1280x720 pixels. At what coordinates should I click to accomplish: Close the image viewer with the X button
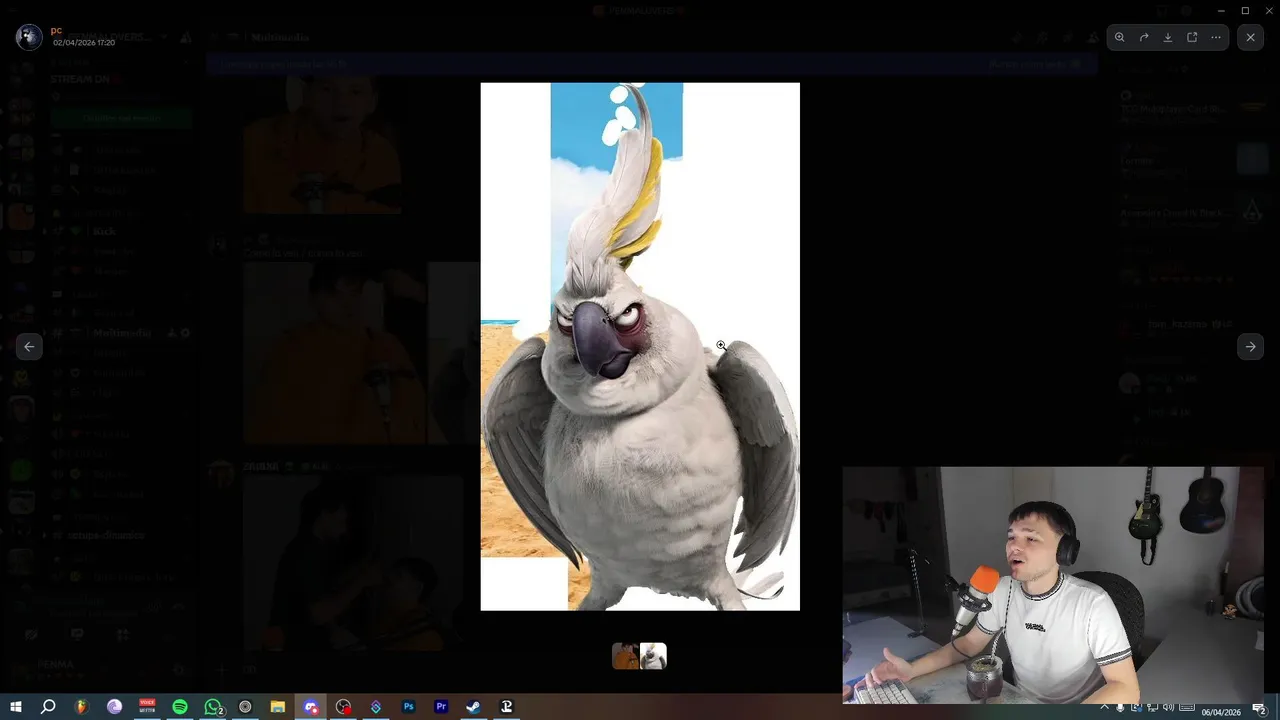[x=1251, y=37]
